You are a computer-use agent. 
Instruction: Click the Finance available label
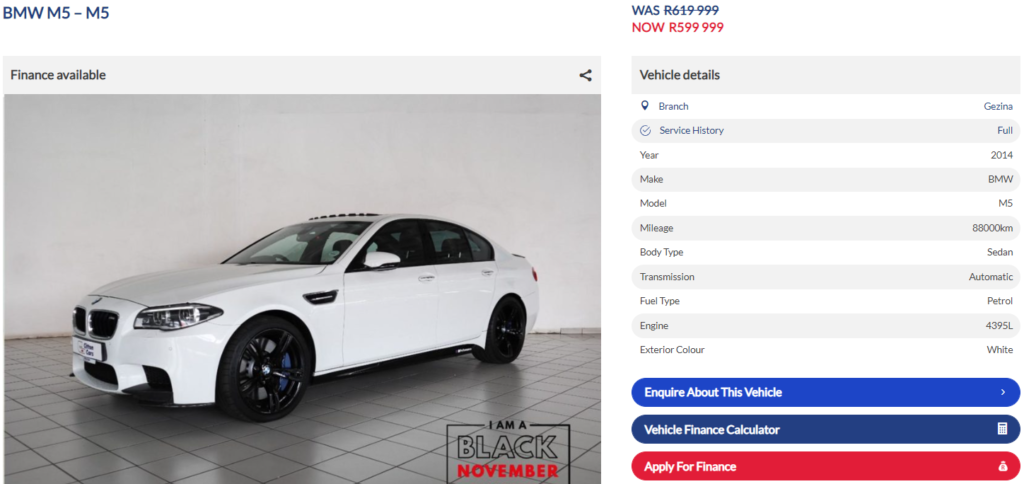coord(58,75)
